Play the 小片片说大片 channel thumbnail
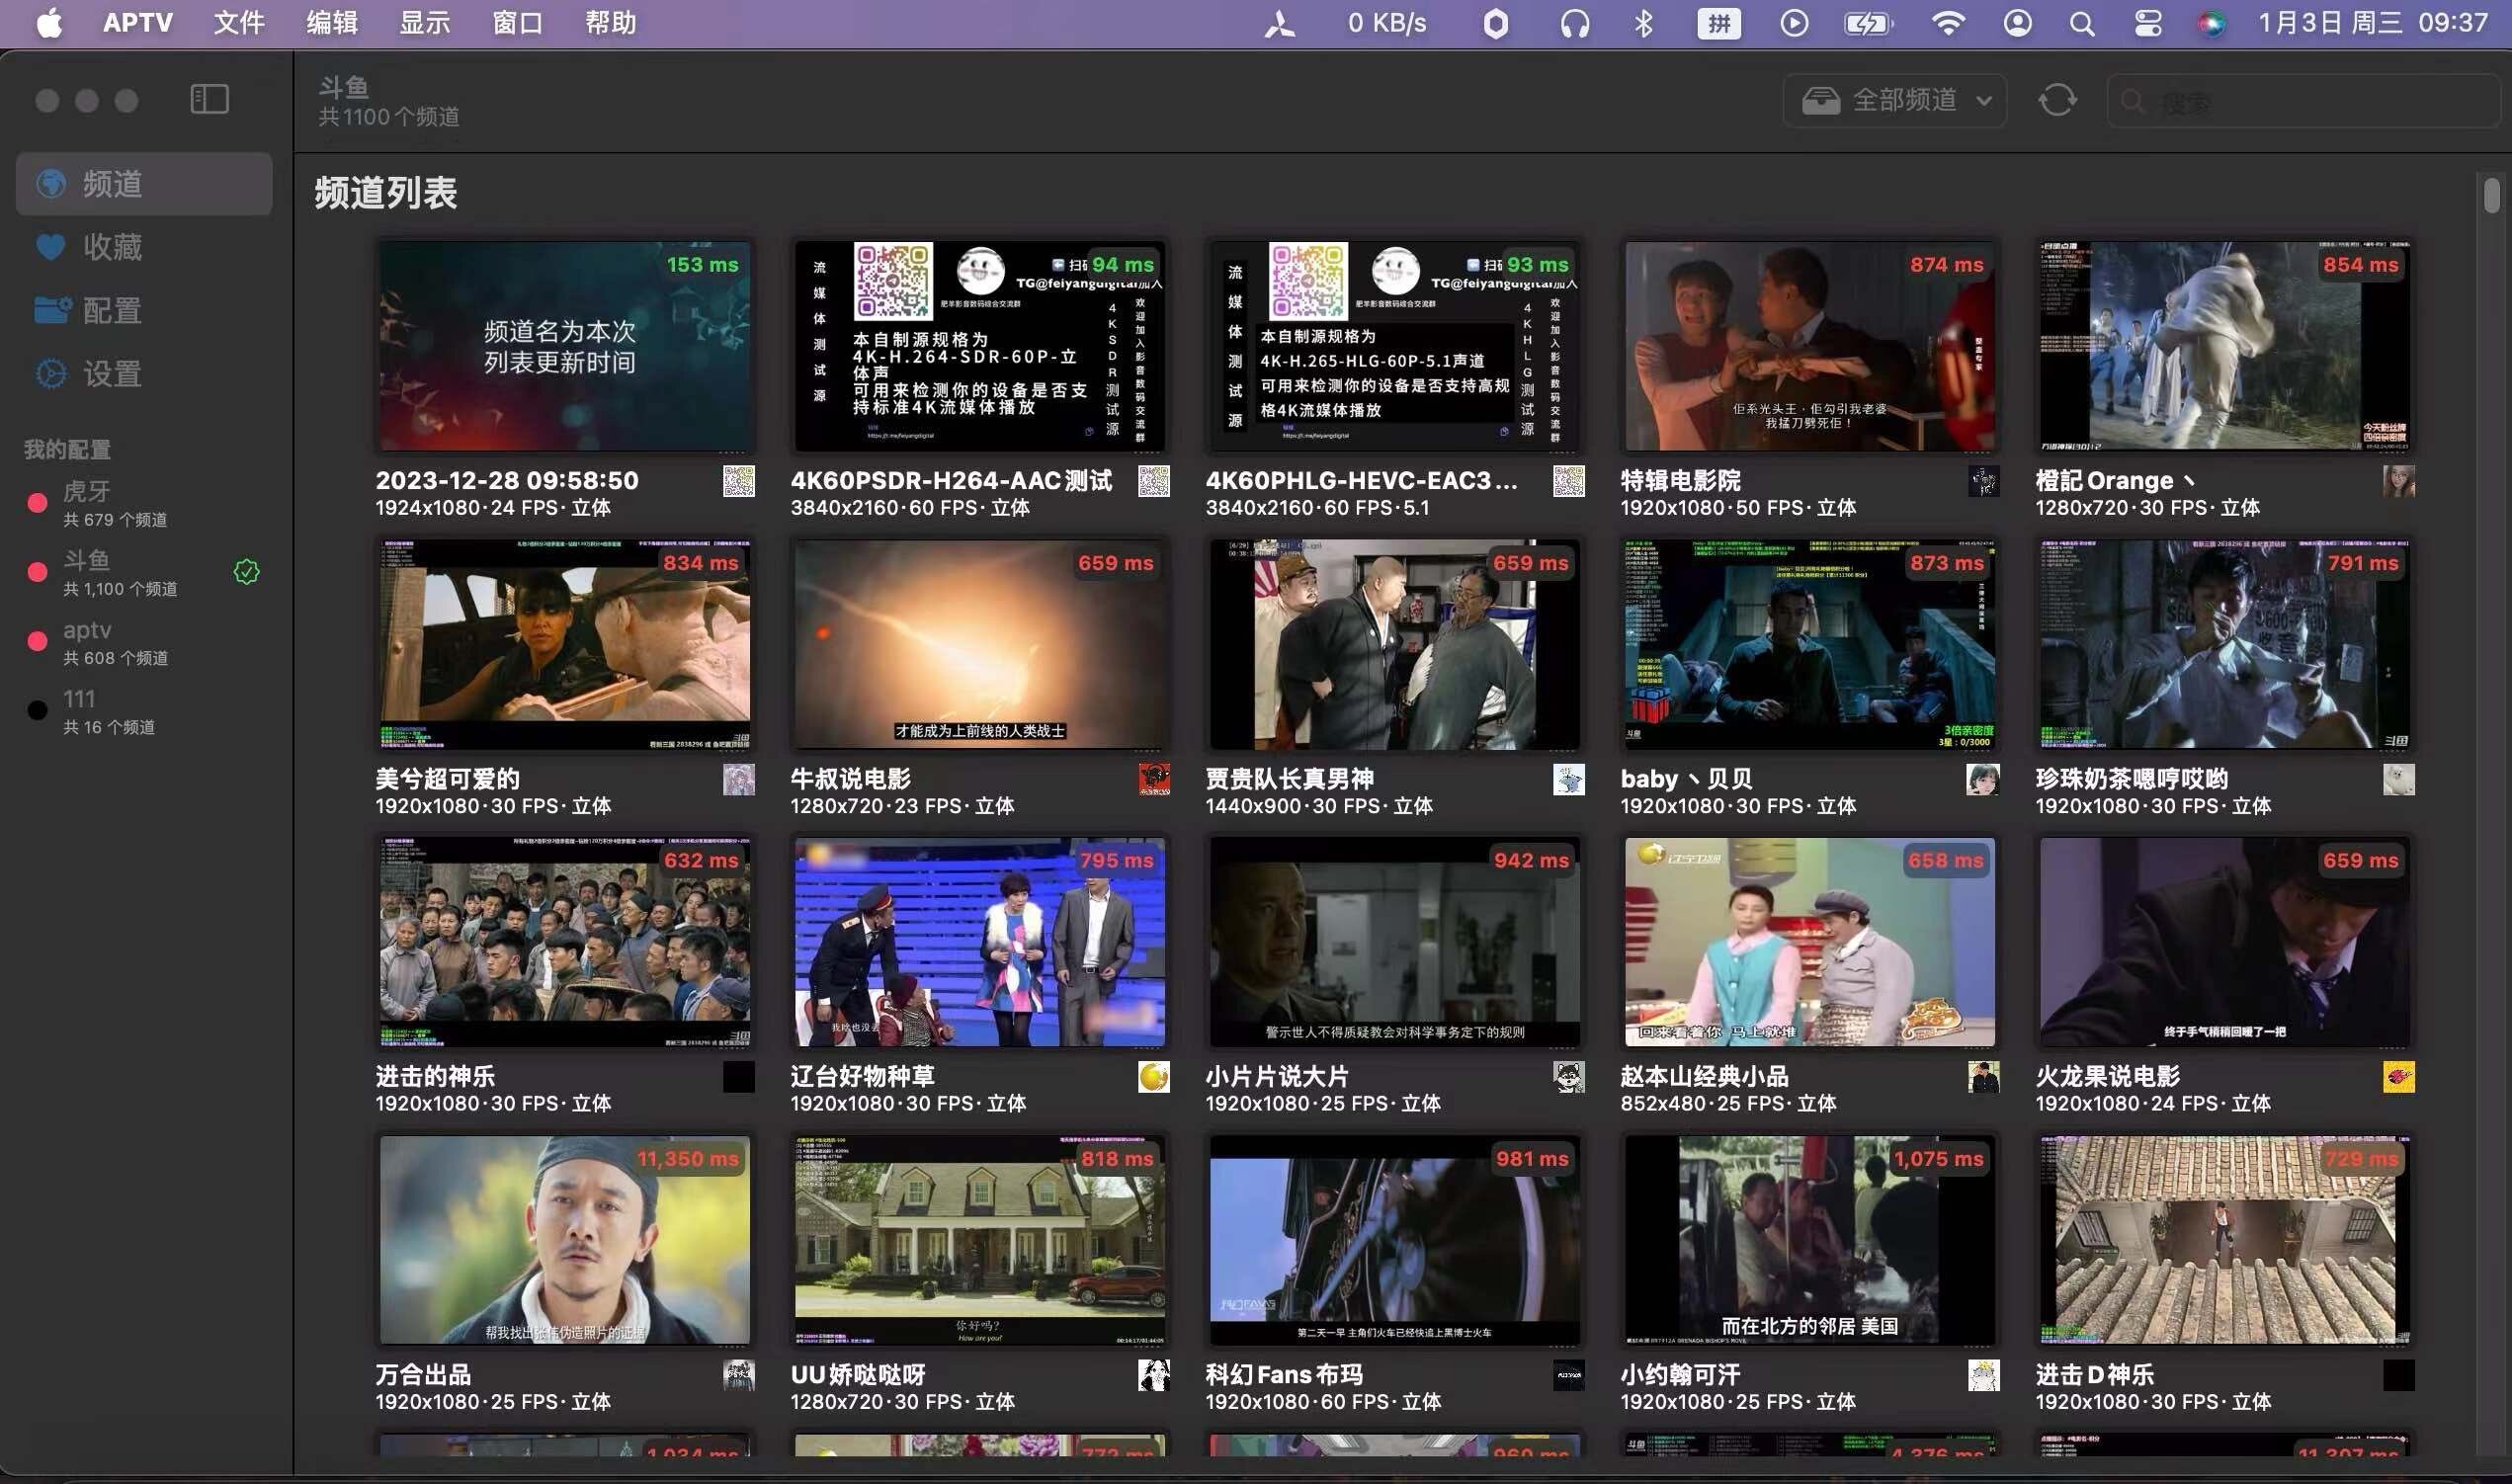This screenshot has width=2512, height=1484. 1395,942
